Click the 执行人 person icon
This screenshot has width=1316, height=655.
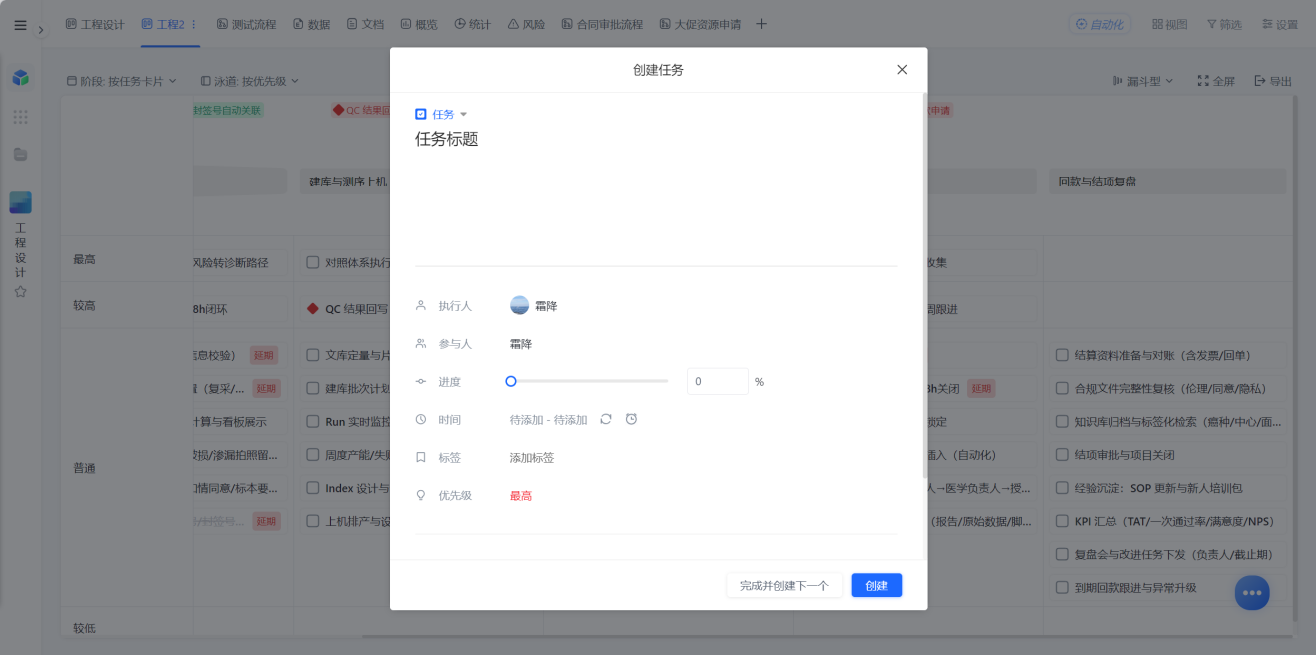point(421,305)
